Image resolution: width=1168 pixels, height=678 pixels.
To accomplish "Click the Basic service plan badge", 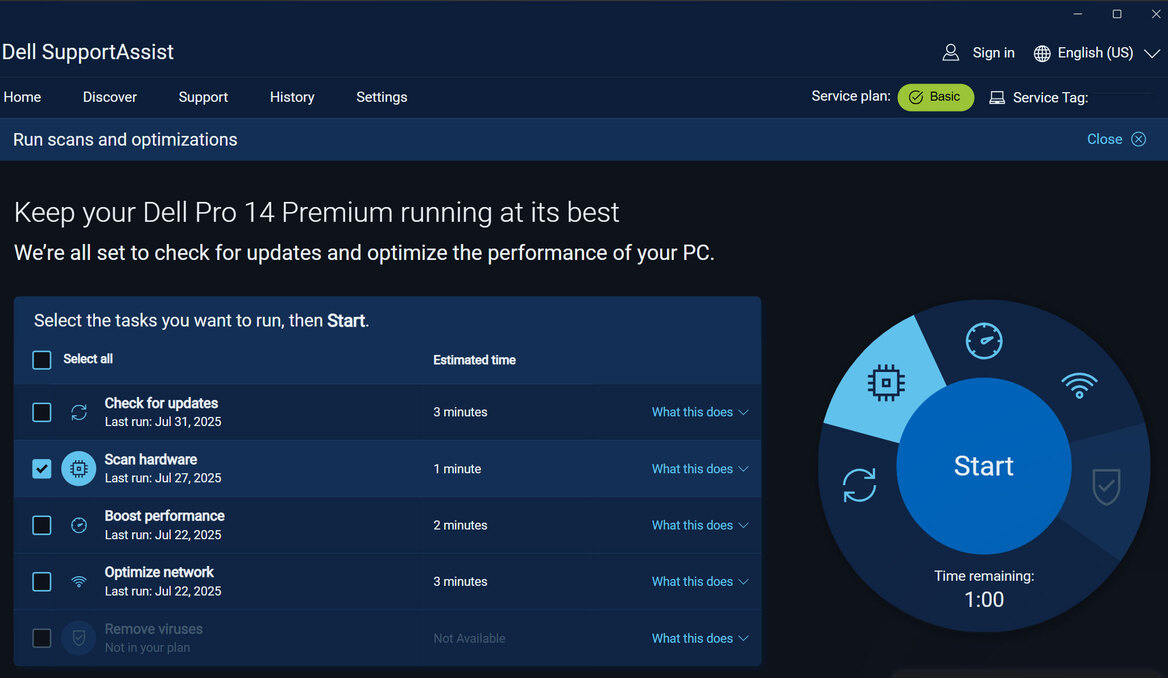I will 935,97.
